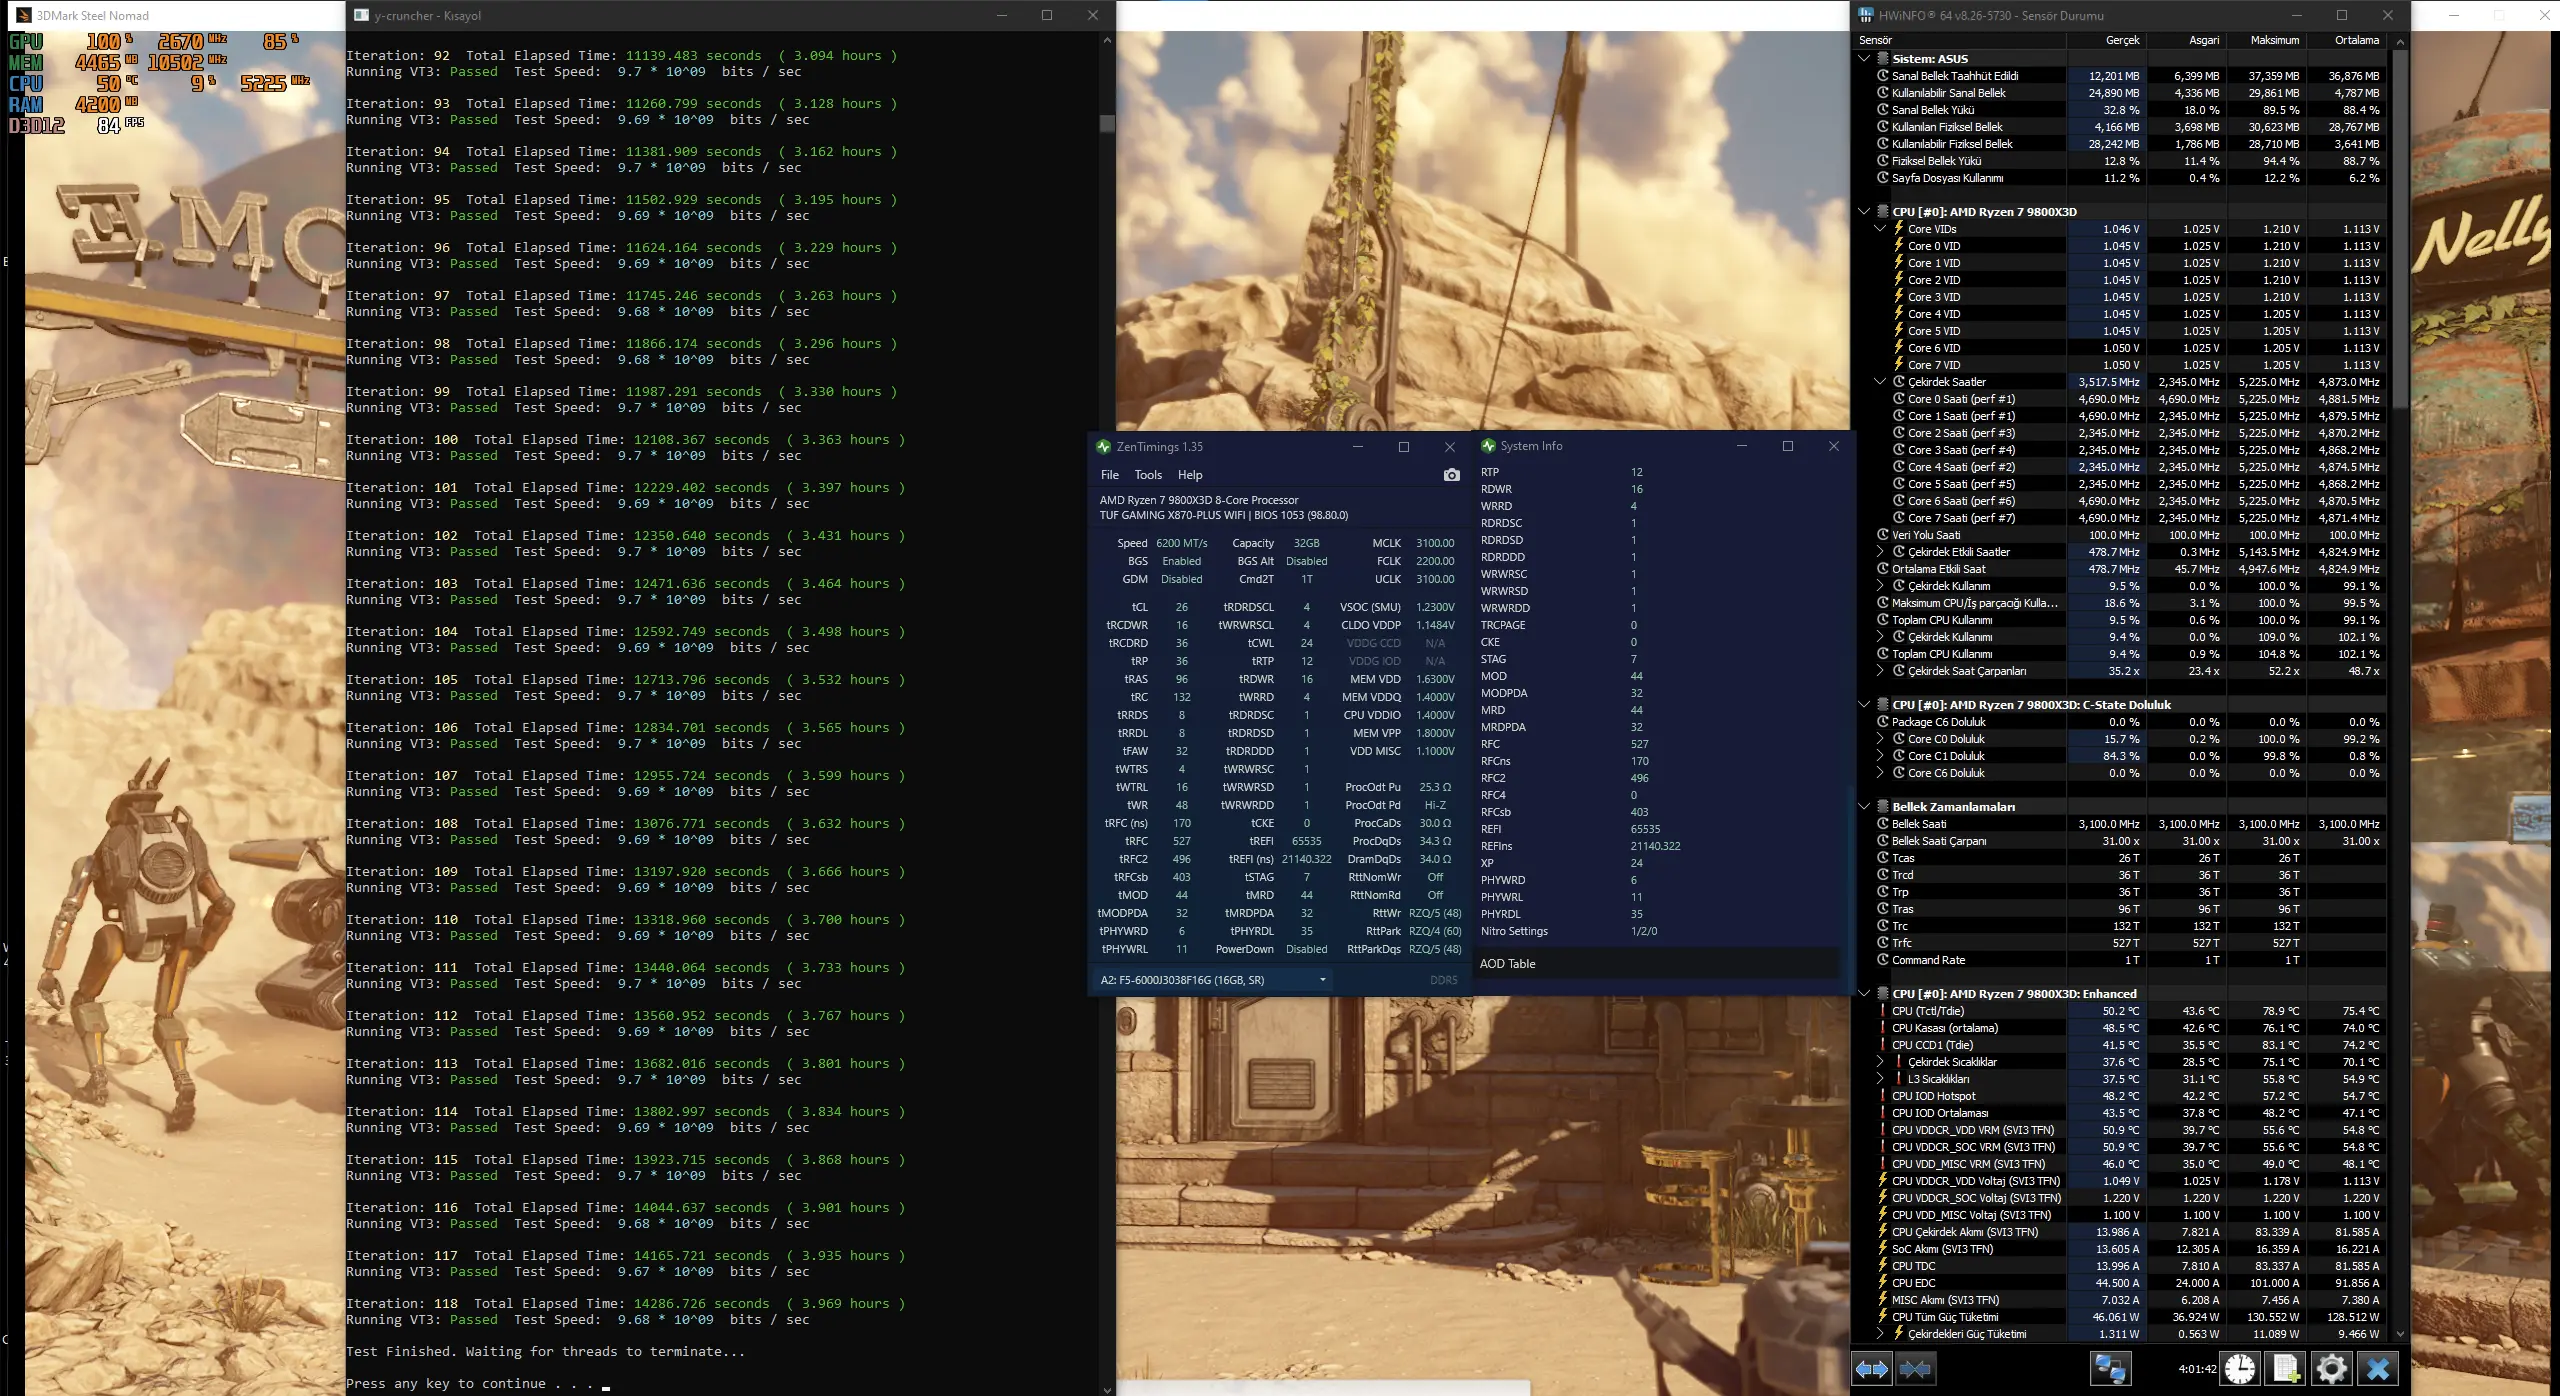Open HWiNFO remote network monitors icon
The height and width of the screenshot is (1396, 2560).
(x=2110, y=1368)
